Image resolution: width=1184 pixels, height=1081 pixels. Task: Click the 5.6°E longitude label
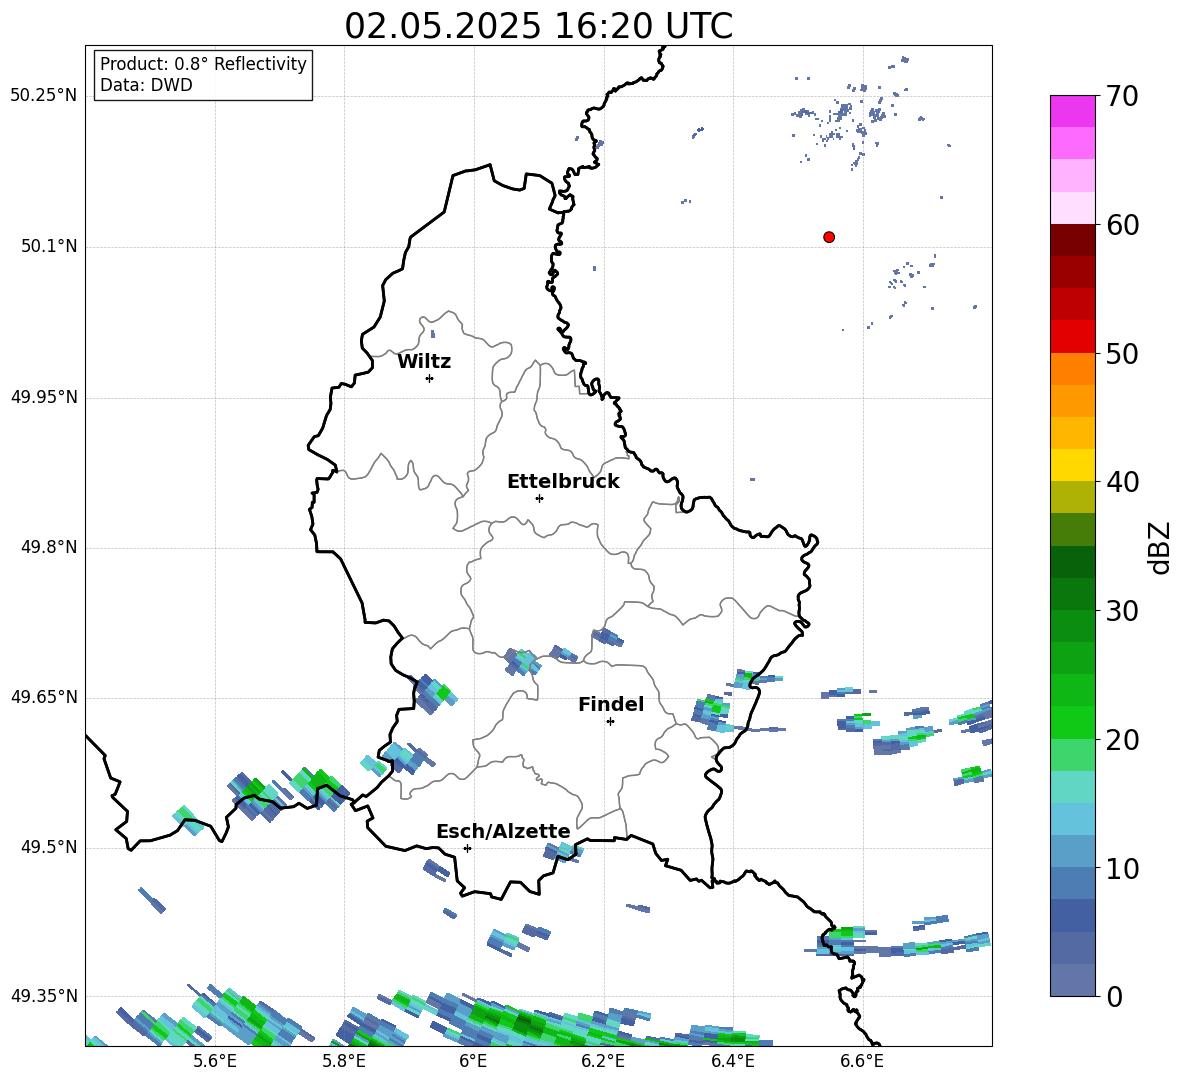(x=215, y=1061)
